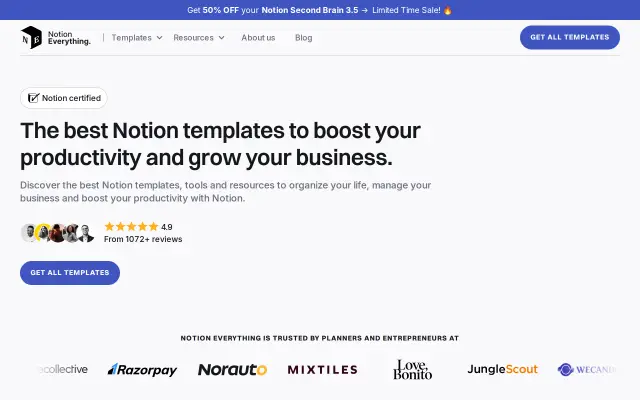Click the 'Discover the best Notion templates' paragraph
Image resolution: width=640 pixels, height=400 pixels.
(226, 191)
